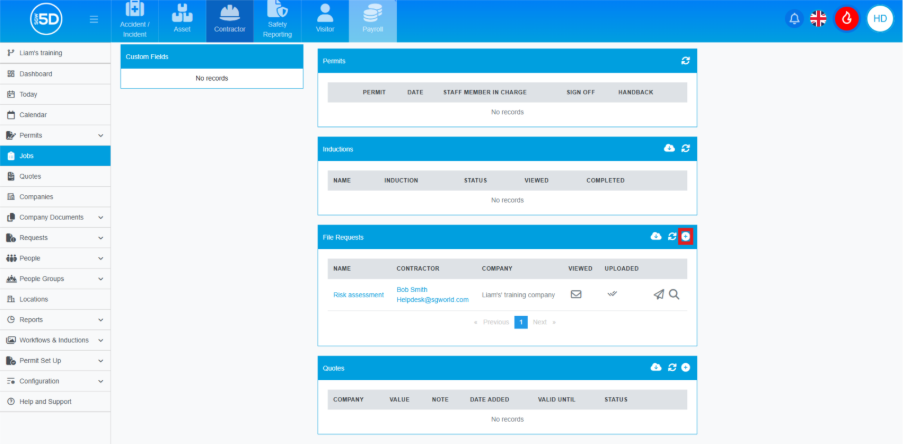Add a new quote with plus icon

(x=685, y=368)
